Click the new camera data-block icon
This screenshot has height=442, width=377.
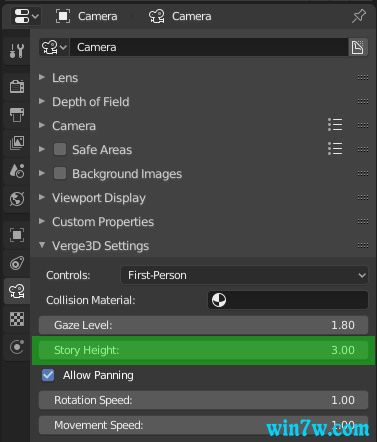pyautogui.click(x=358, y=47)
